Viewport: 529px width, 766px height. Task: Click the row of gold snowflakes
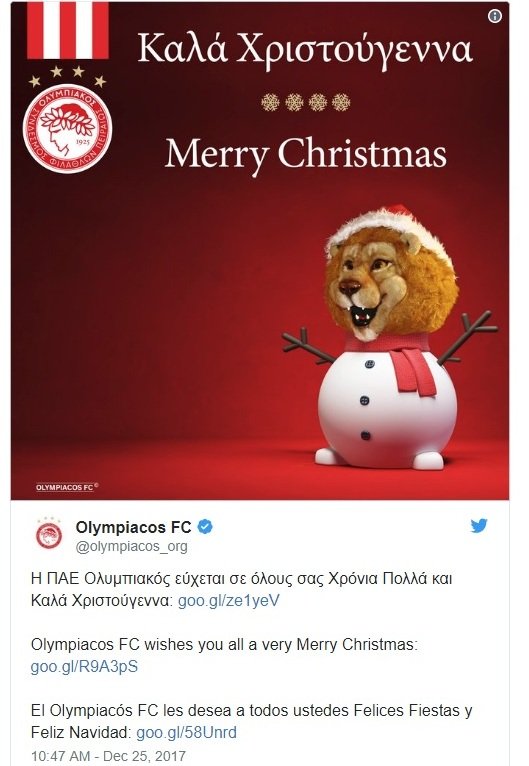click(306, 102)
